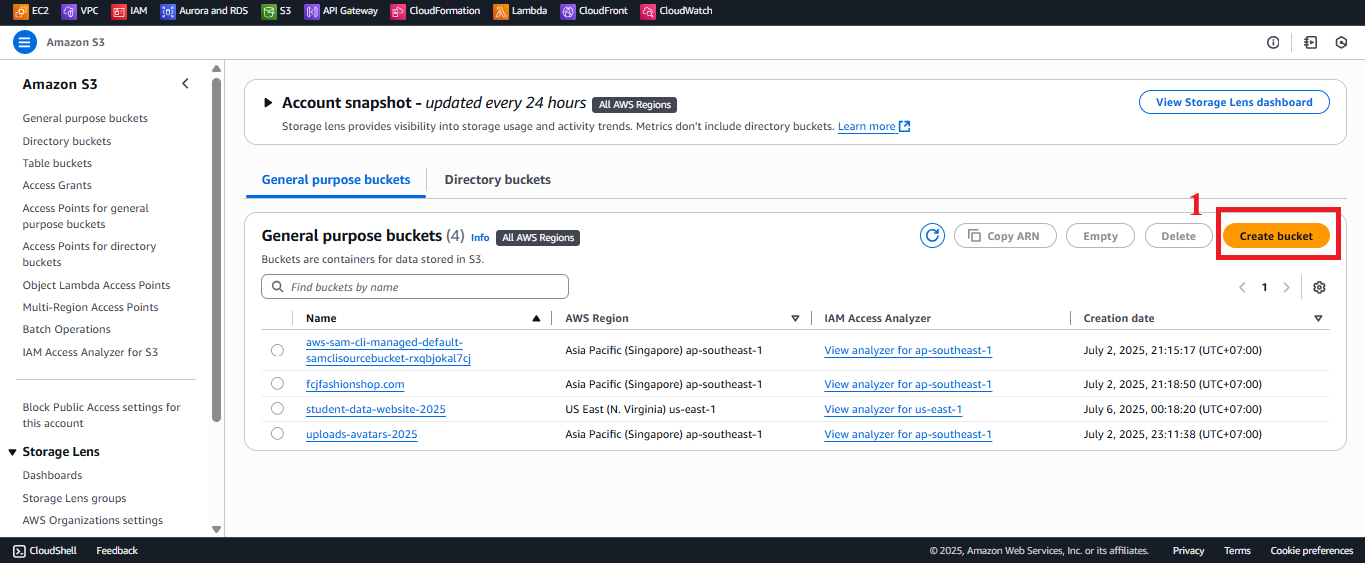The width and height of the screenshot is (1365, 563).
Task: Expand the Account snapshot section
Action: pyautogui.click(x=267, y=103)
